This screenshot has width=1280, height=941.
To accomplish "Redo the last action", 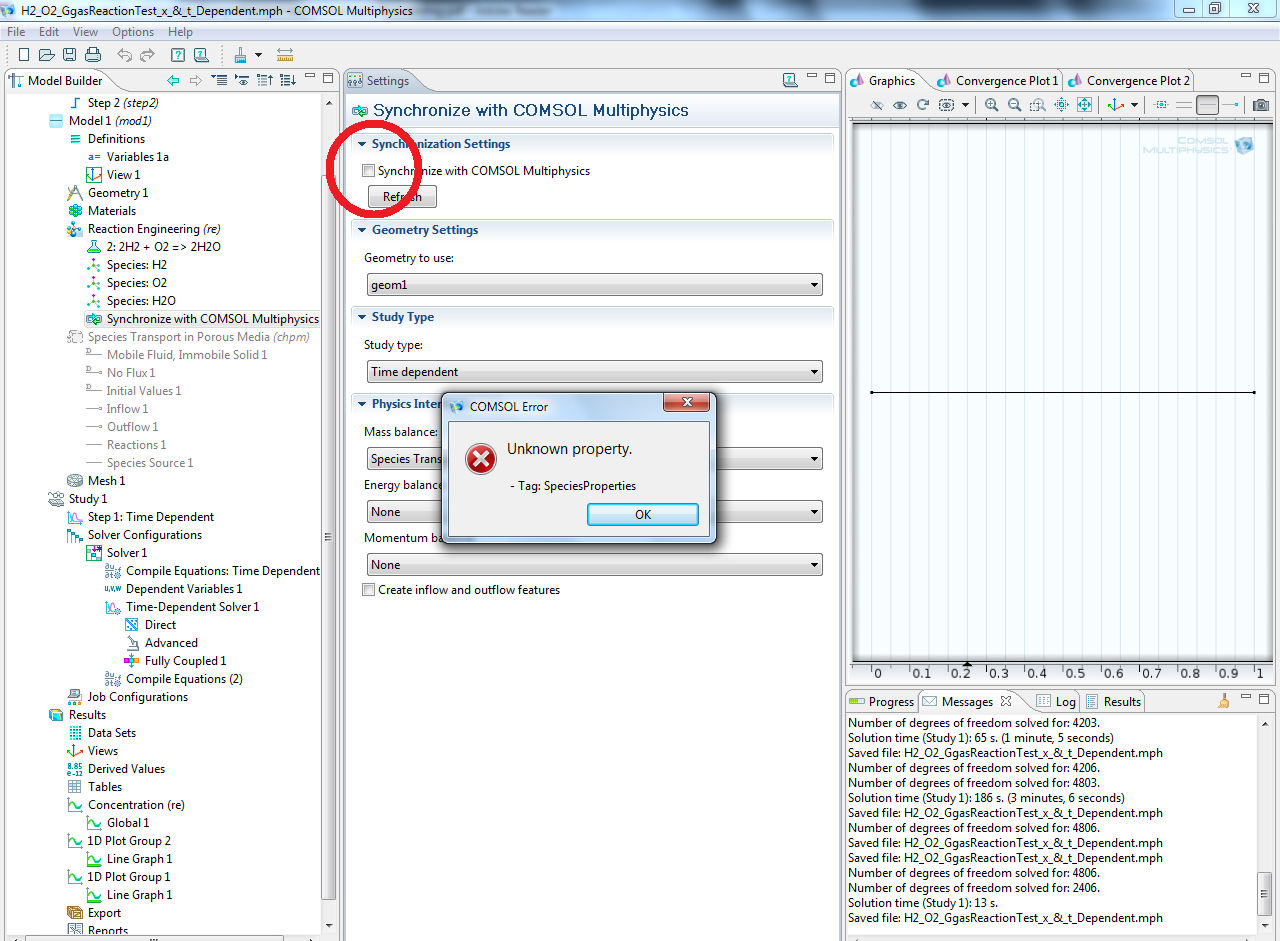I will click(x=147, y=55).
